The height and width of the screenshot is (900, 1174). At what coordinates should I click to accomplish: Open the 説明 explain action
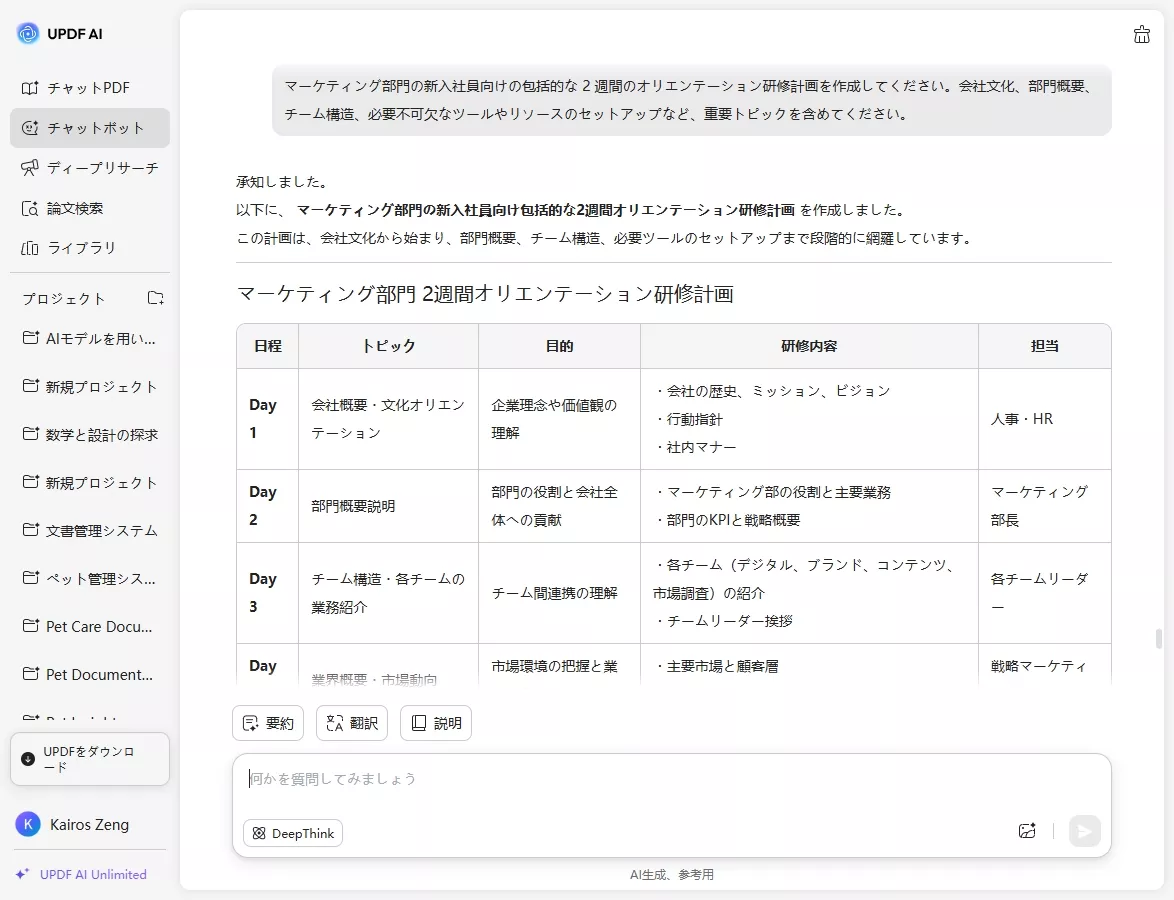pyautogui.click(x=435, y=722)
